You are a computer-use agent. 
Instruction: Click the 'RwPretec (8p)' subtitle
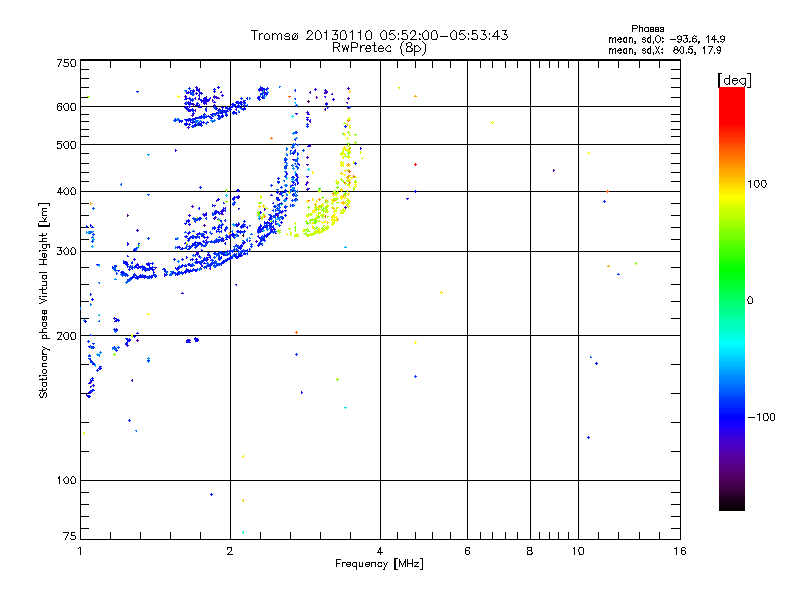(x=379, y=48)
